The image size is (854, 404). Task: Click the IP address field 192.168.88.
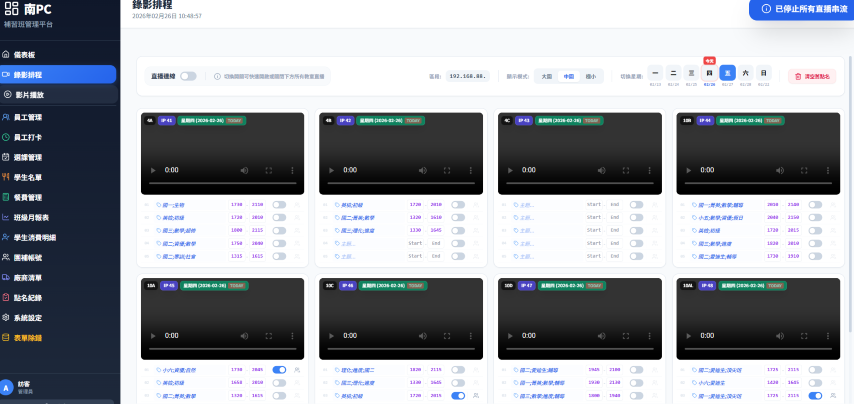(466, 76)
